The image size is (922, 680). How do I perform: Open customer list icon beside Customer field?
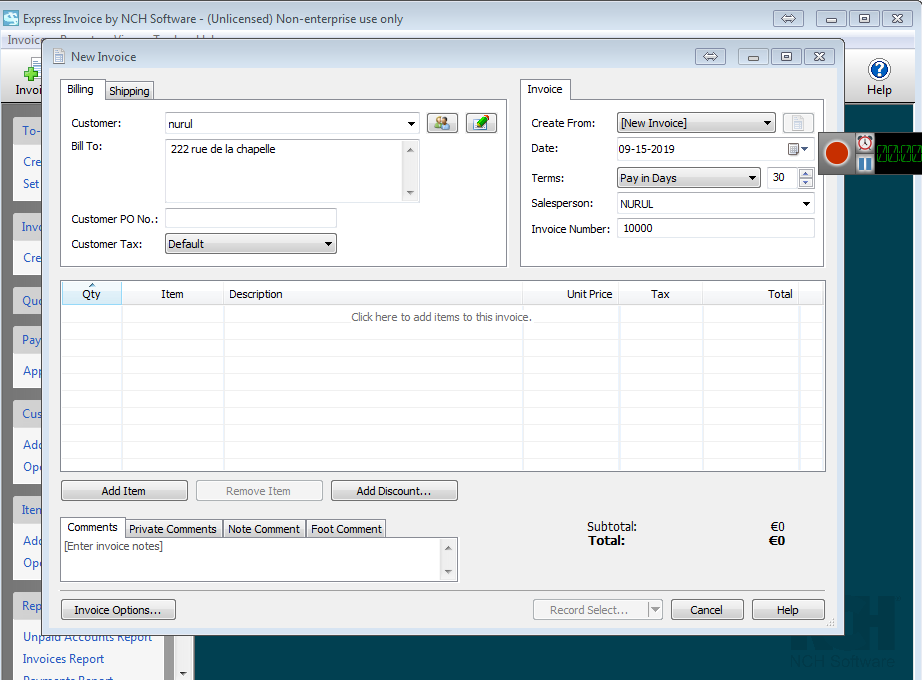tap(442, 123)
